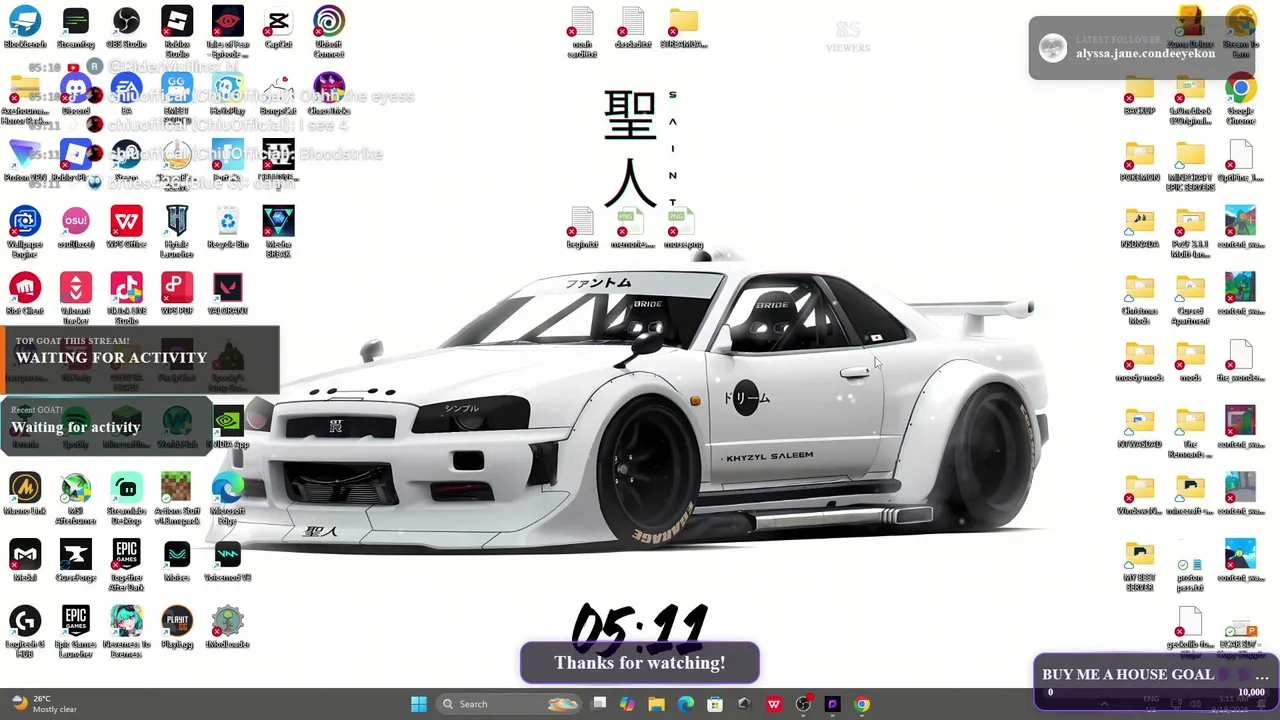
Task: Select the Moises desktop shortcut
Action: (177, 561)
